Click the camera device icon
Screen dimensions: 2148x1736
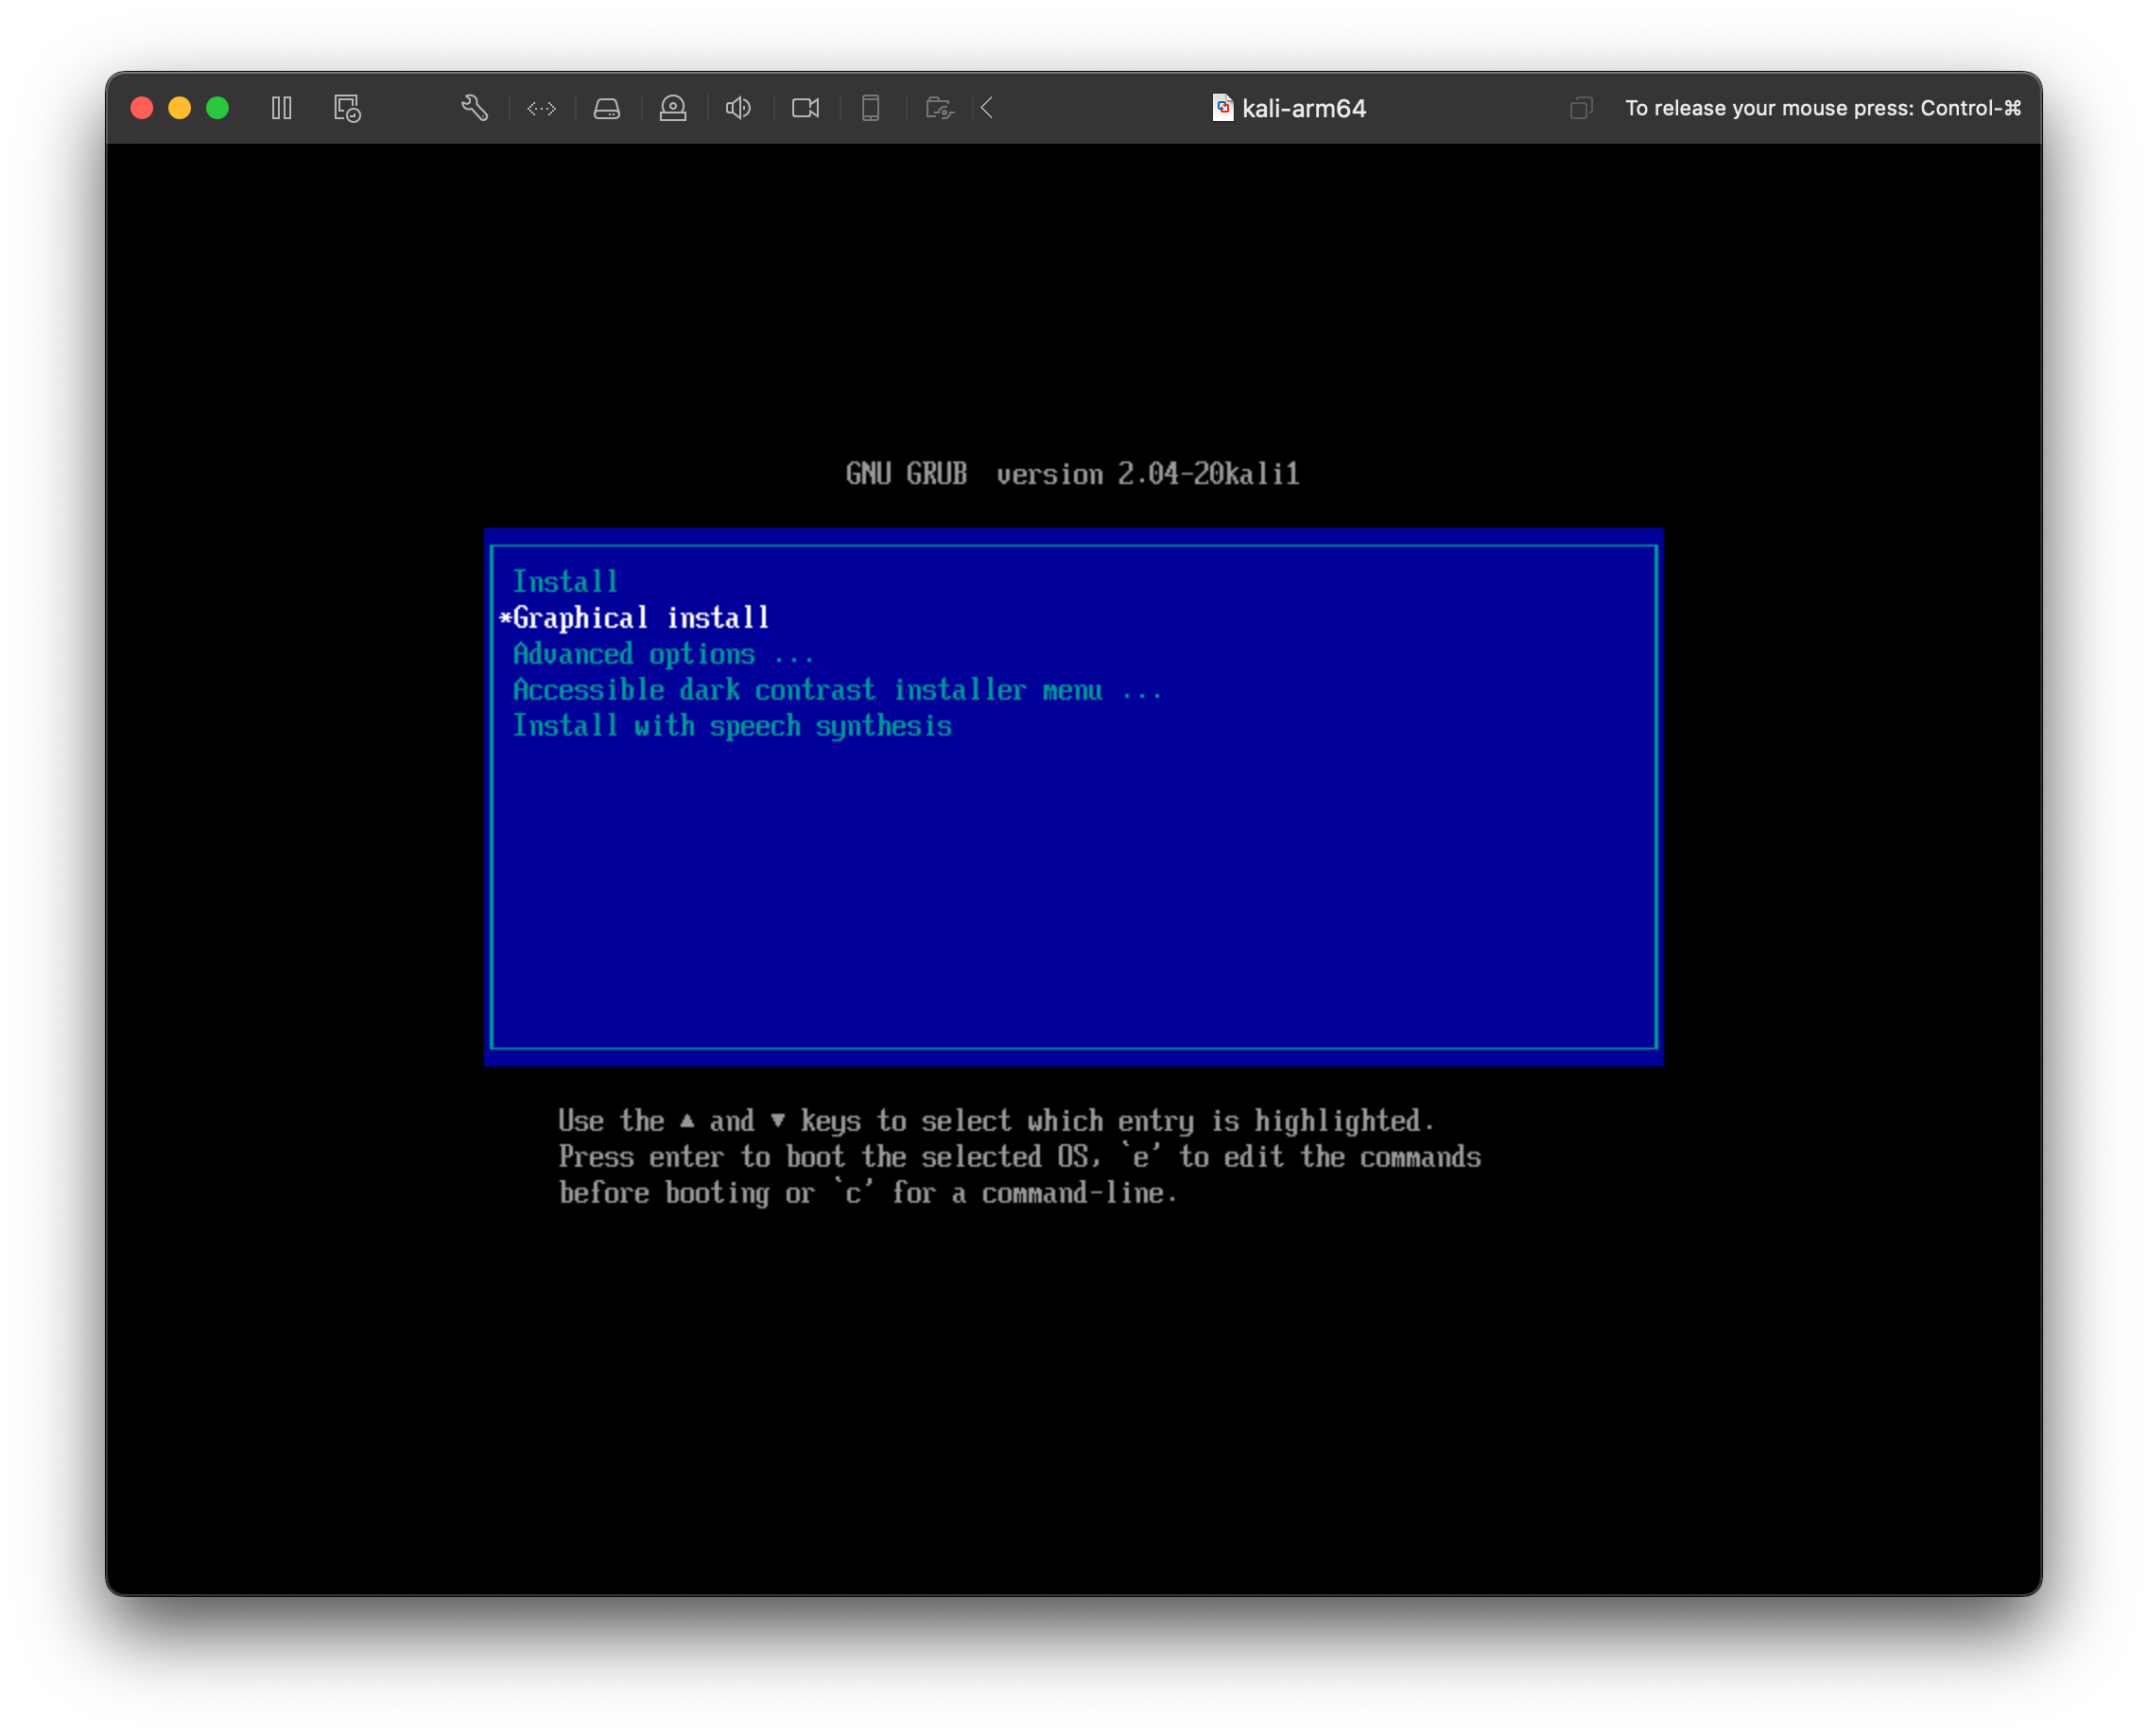[805, 108]
